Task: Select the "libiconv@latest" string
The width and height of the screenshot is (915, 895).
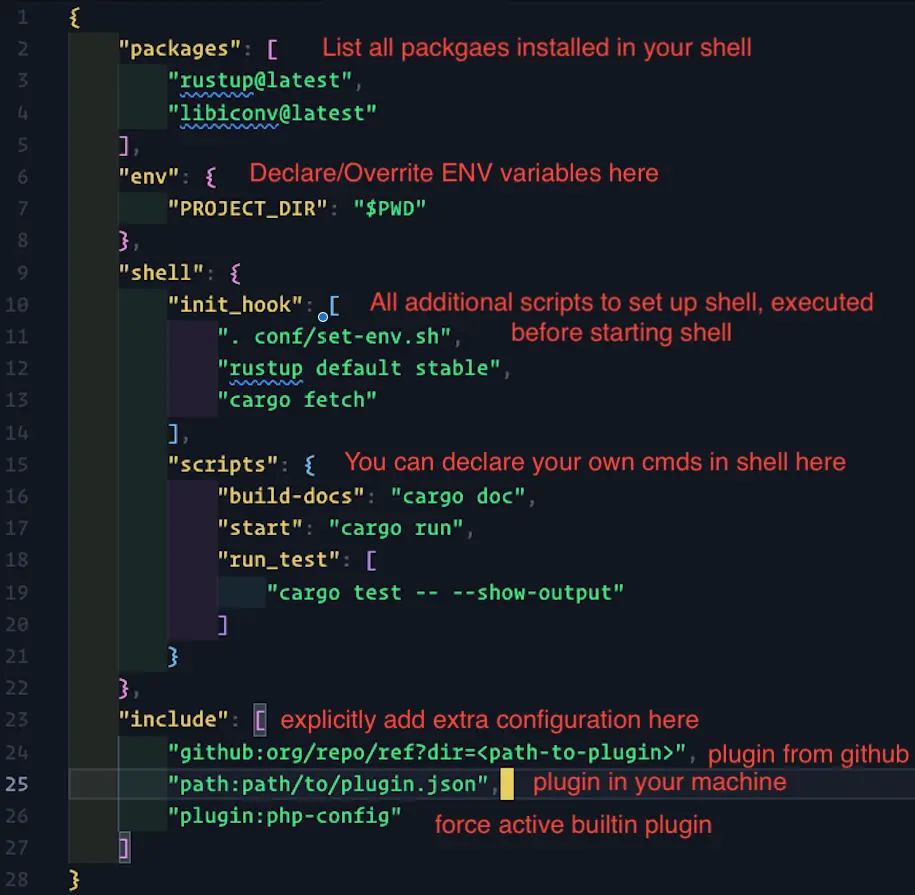Action: point(273,113)
